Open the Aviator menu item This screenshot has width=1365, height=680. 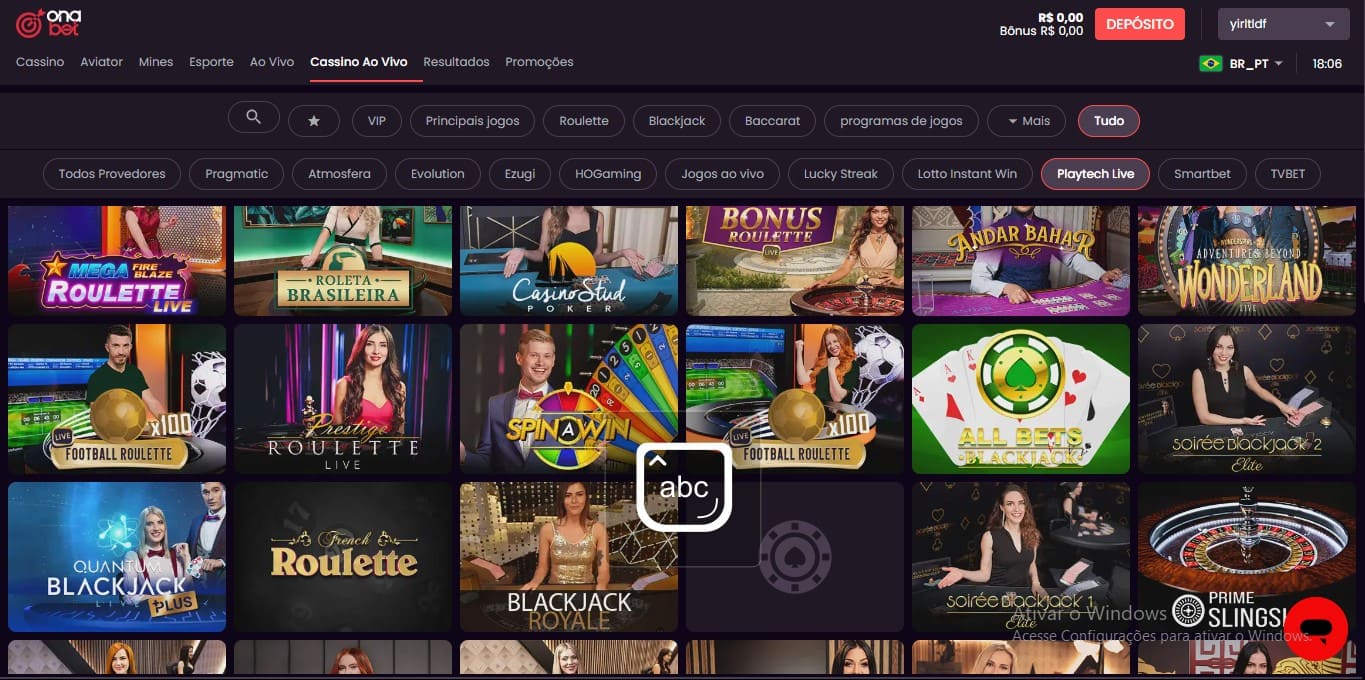point(102,62)
